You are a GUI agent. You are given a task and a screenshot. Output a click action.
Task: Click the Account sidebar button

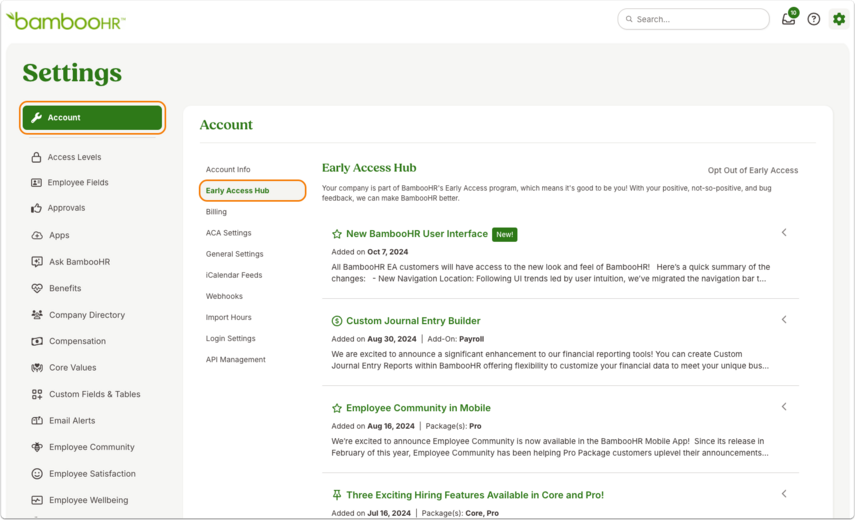pos(92,117)
